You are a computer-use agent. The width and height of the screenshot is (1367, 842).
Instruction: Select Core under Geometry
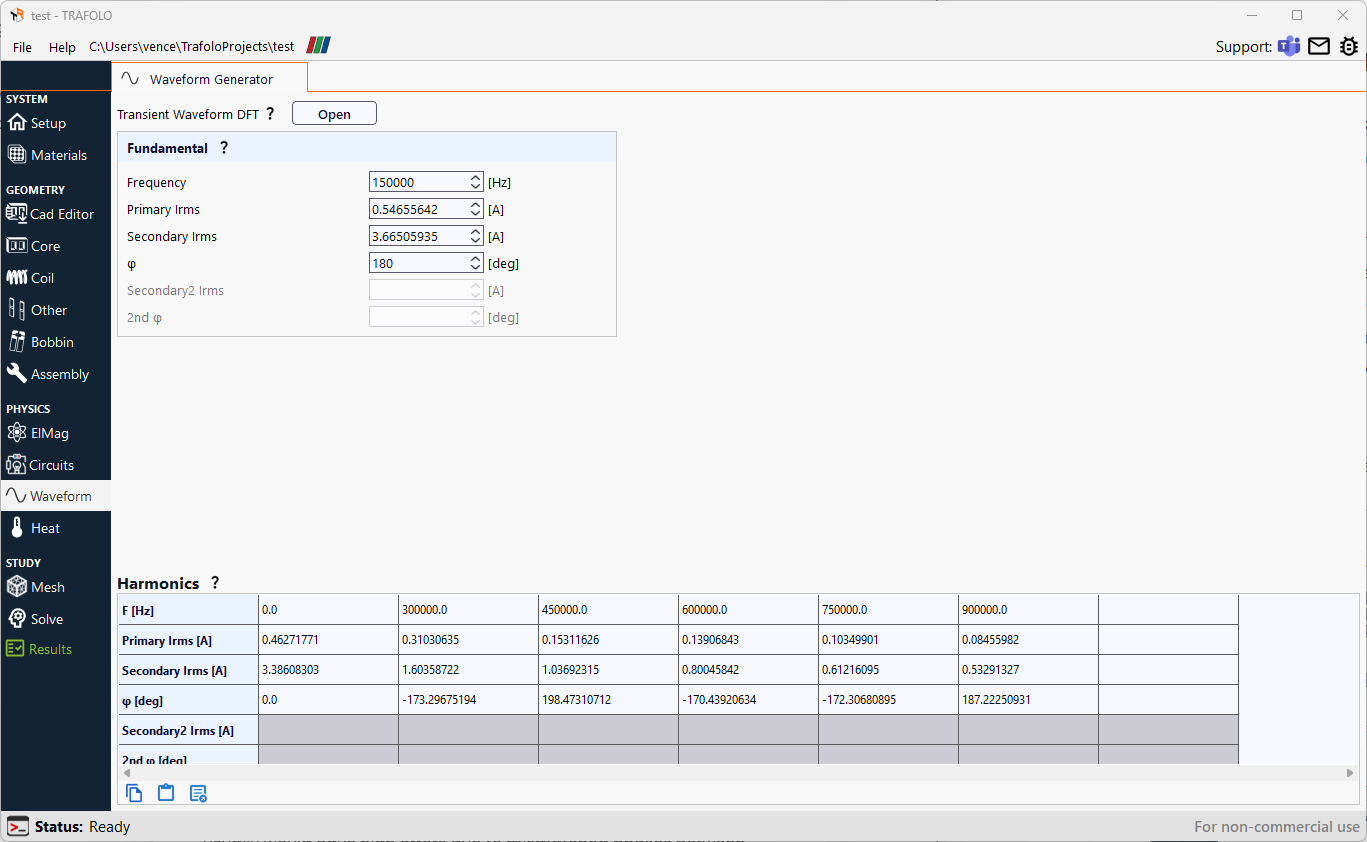(56, 246)
